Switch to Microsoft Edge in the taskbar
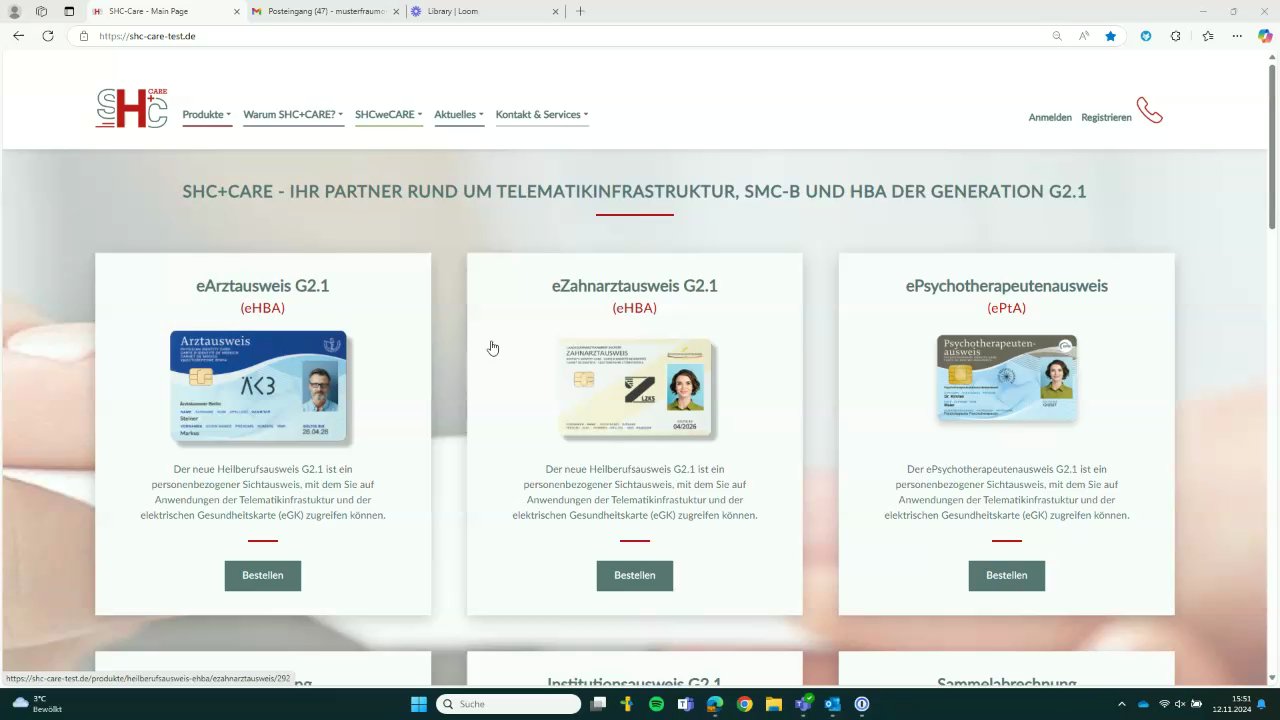Screen dimensions: 1280x720 click(715, 704)
